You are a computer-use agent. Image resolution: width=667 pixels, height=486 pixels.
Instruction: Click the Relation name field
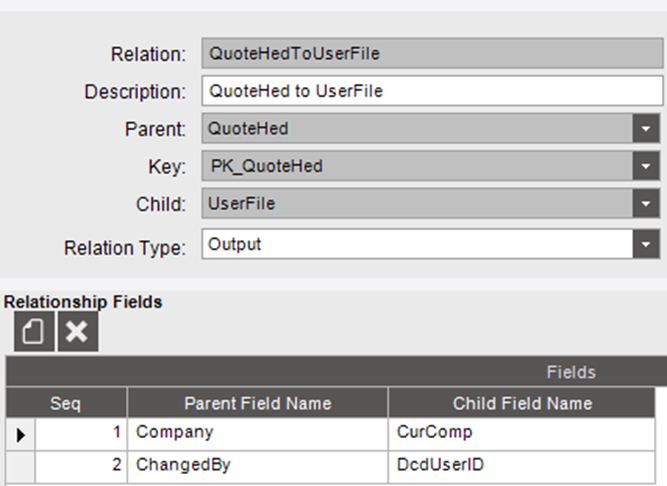pyautogui.click(x=432, y=53)
